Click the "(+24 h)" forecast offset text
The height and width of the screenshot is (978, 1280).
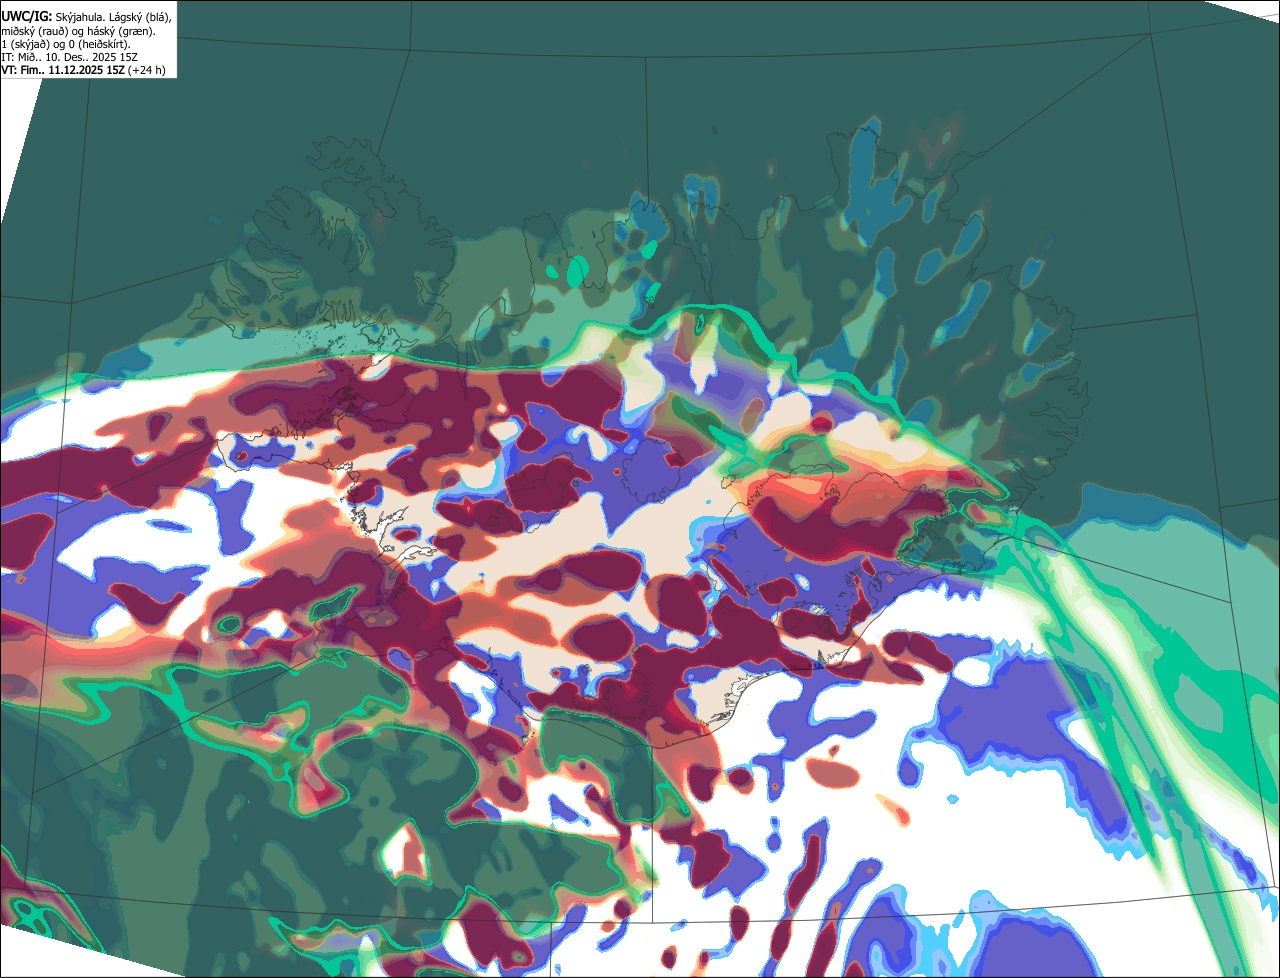click(147, 70)
